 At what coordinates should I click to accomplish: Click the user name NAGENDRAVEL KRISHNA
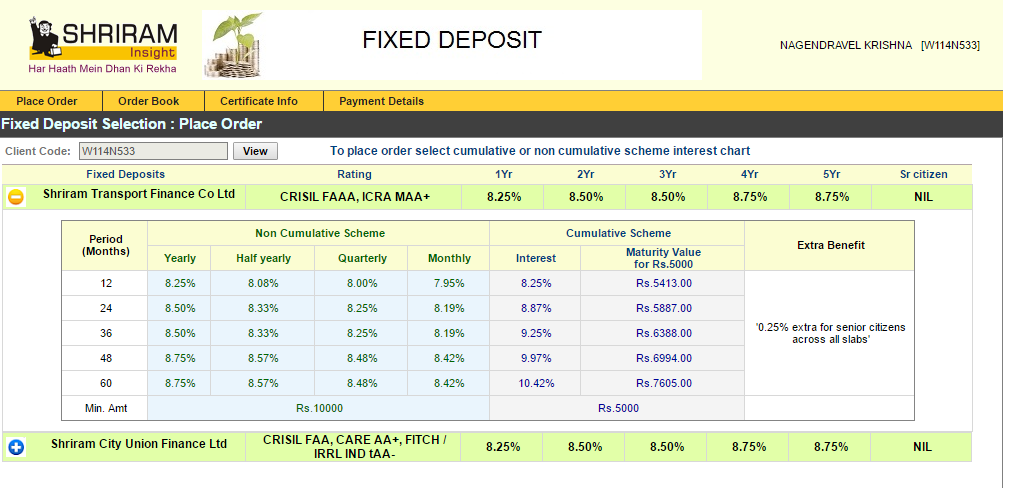[x=846, y=46]
